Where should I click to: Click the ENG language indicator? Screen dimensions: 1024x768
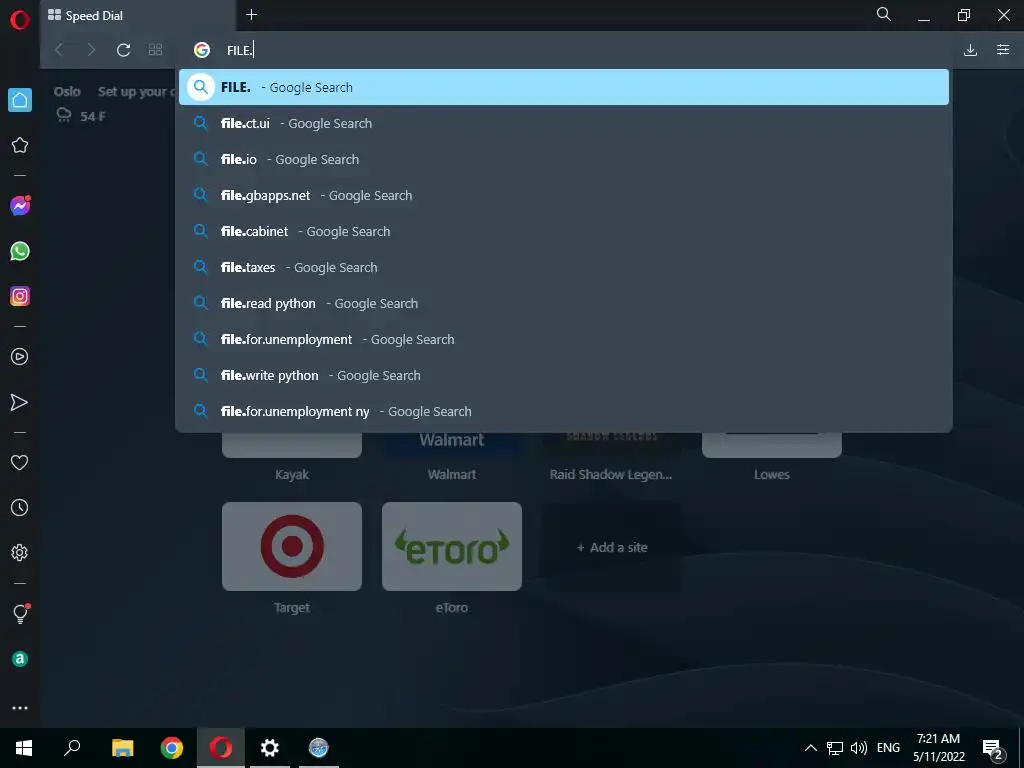pyautogui.click(x=888, y=748)
